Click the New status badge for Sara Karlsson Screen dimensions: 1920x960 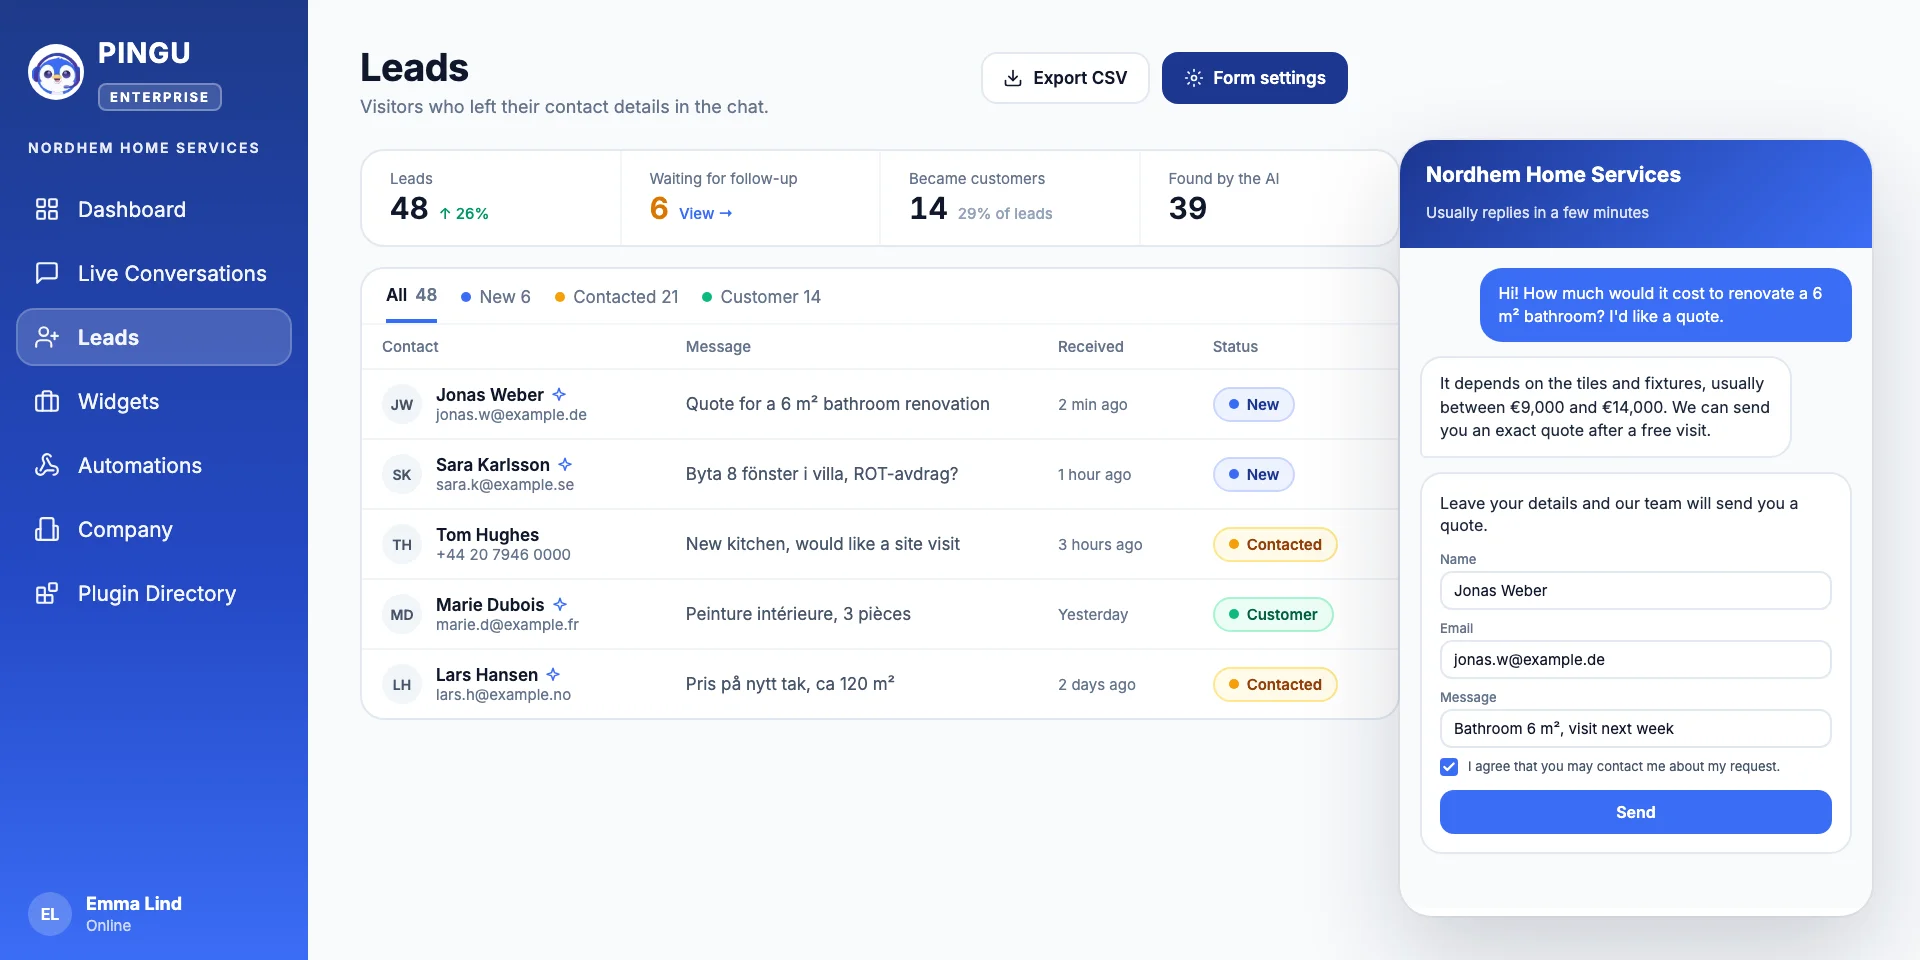(1254, 474)
